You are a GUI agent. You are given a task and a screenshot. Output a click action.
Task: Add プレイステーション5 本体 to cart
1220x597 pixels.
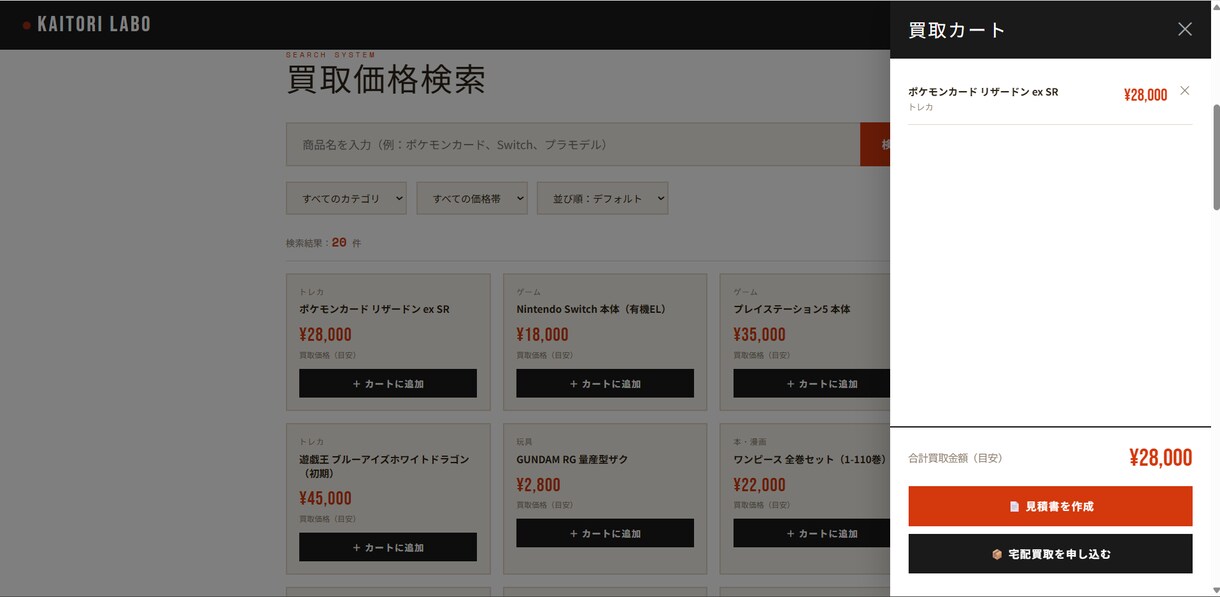(x=811, y=383)
